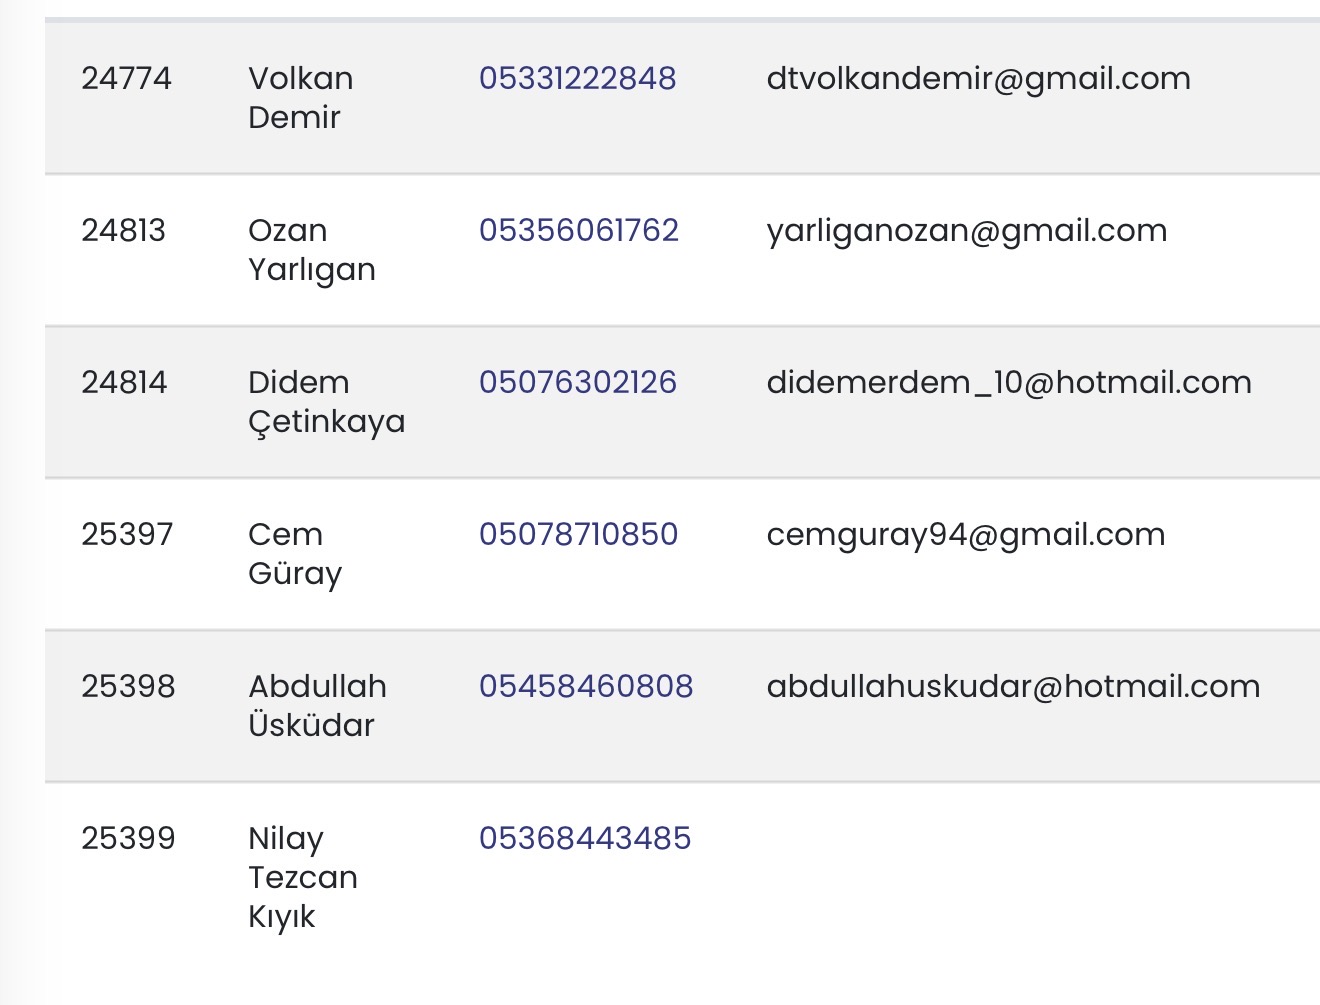Click record ID 25399
The width and height of the screenshot is (1320, 1005).
[x=128, y=839]
